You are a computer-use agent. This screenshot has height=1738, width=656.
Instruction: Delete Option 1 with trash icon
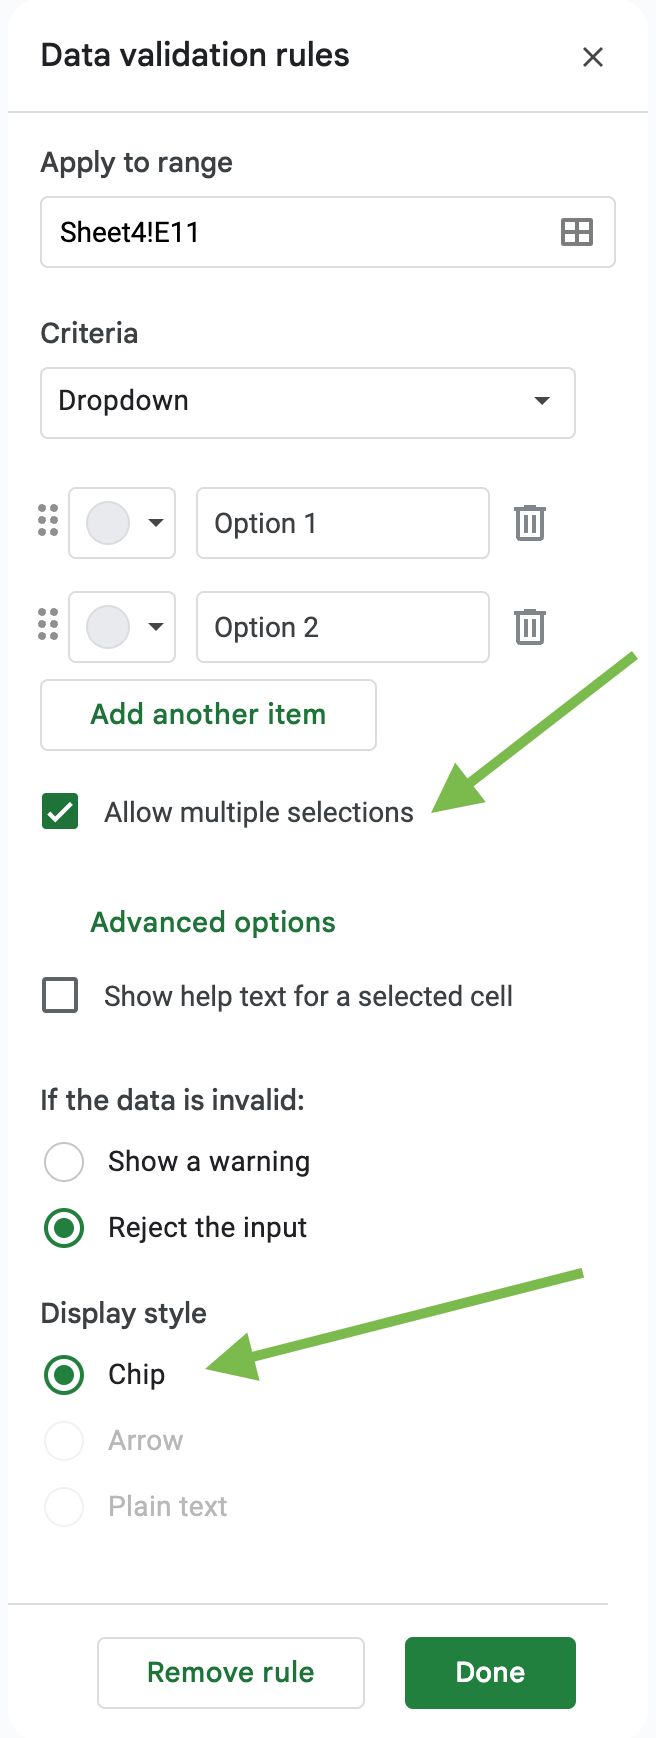(529, 522)
